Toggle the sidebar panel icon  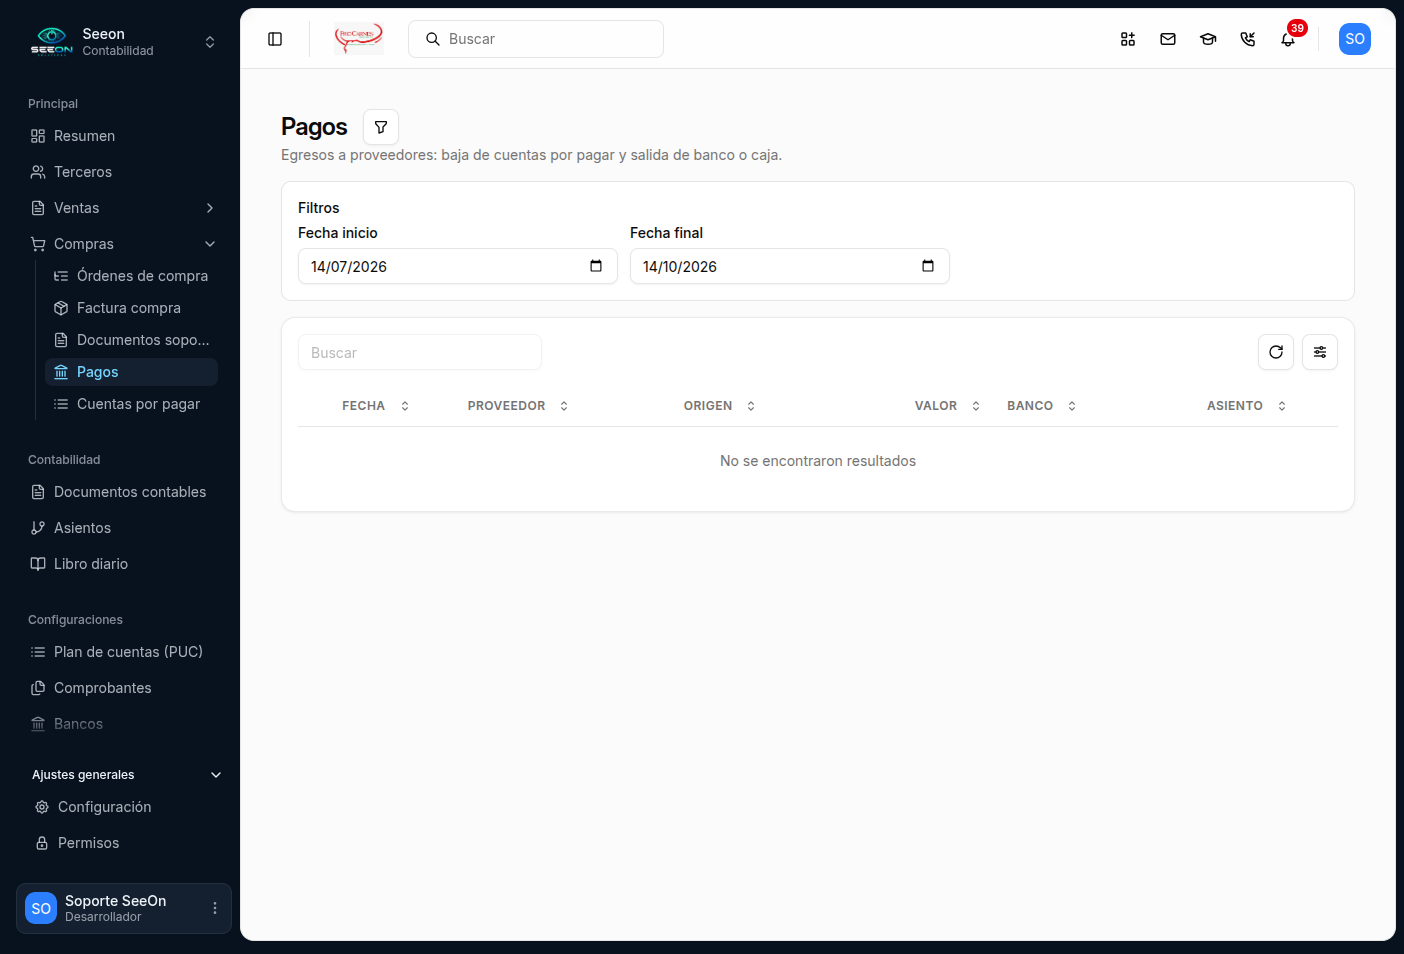coord(275,39)
